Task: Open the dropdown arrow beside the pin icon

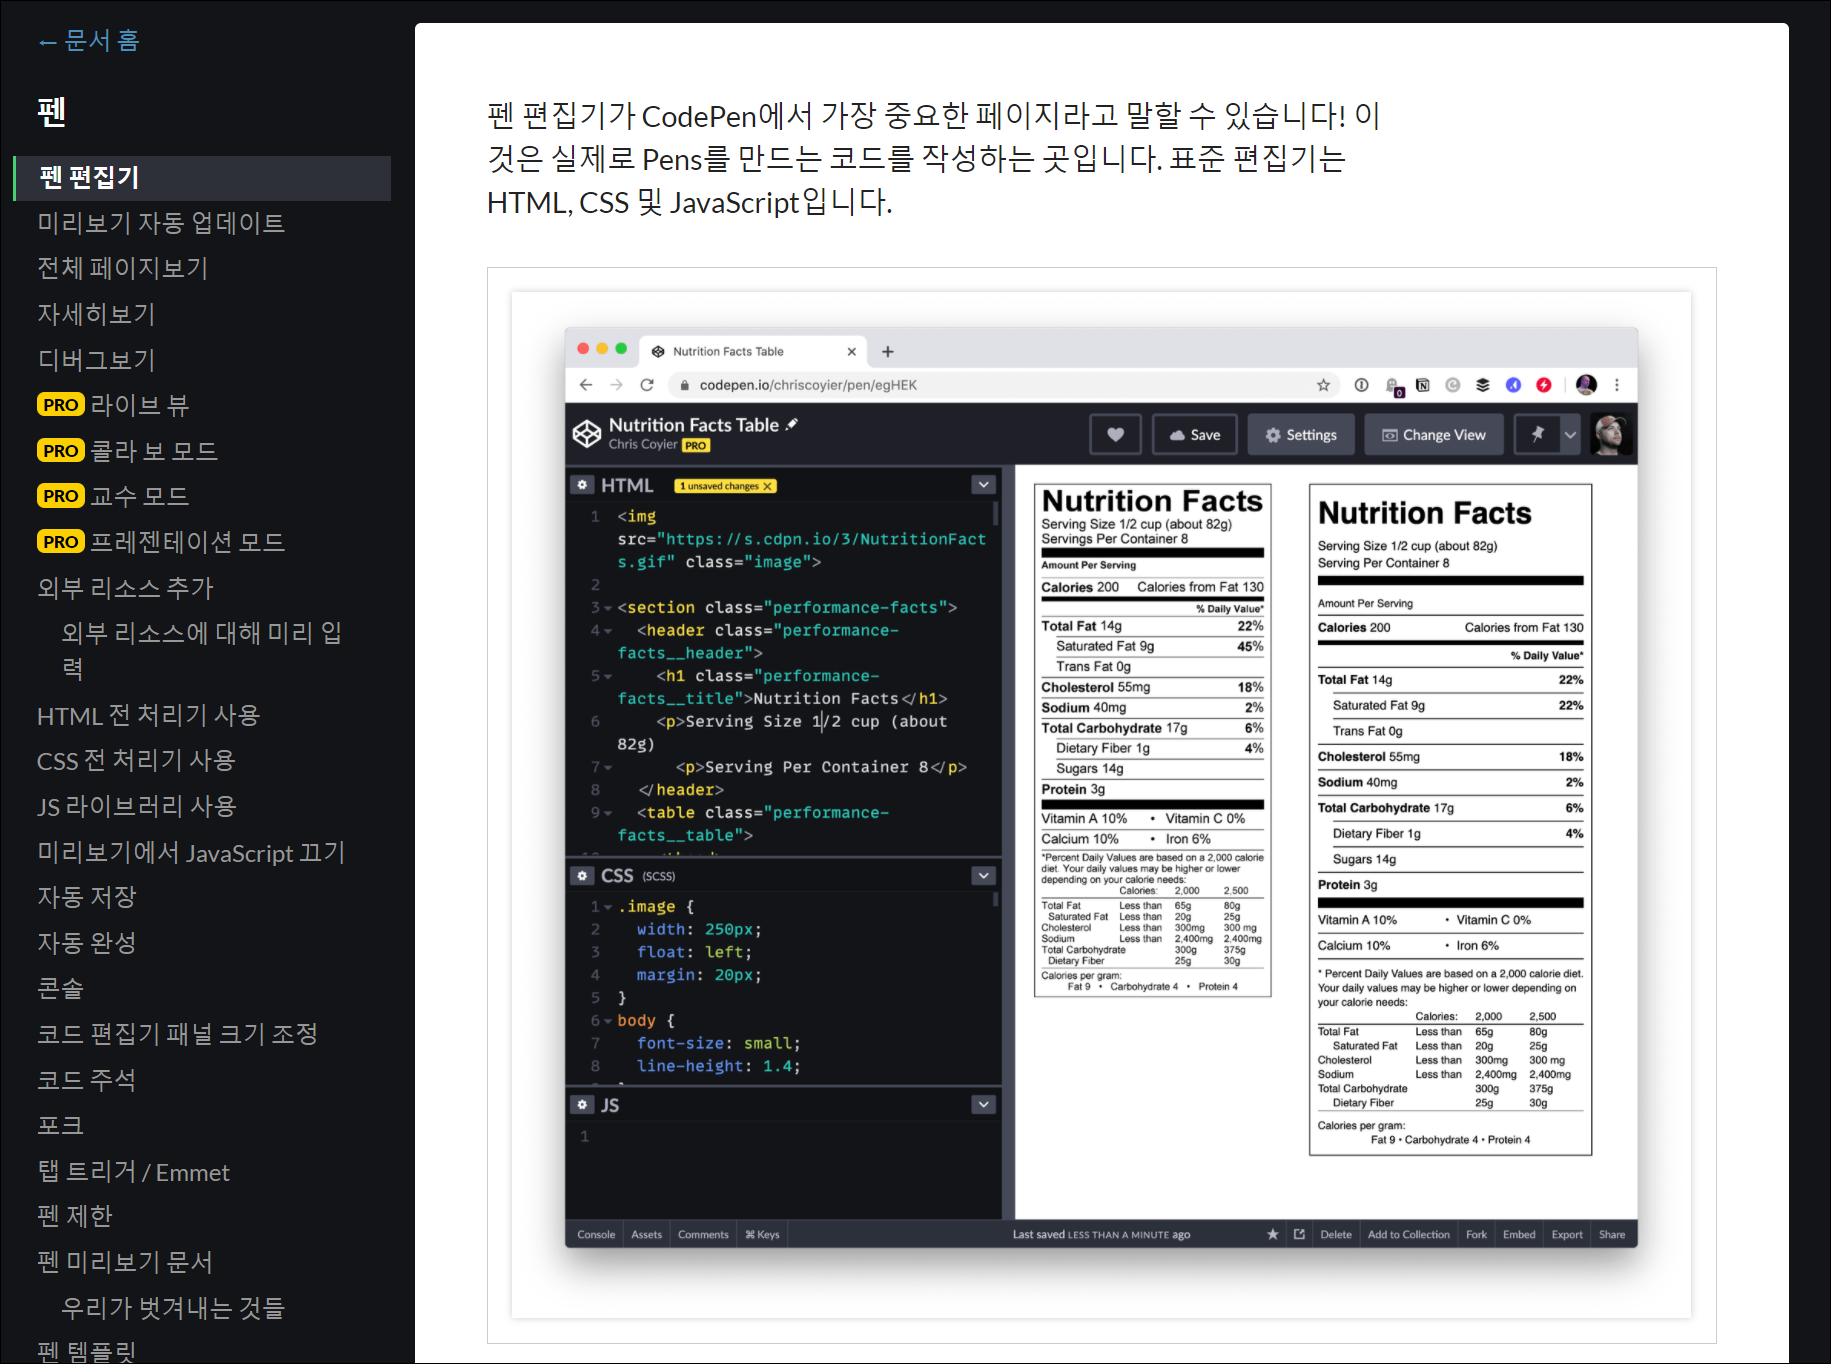Action: click(1570, 435)
